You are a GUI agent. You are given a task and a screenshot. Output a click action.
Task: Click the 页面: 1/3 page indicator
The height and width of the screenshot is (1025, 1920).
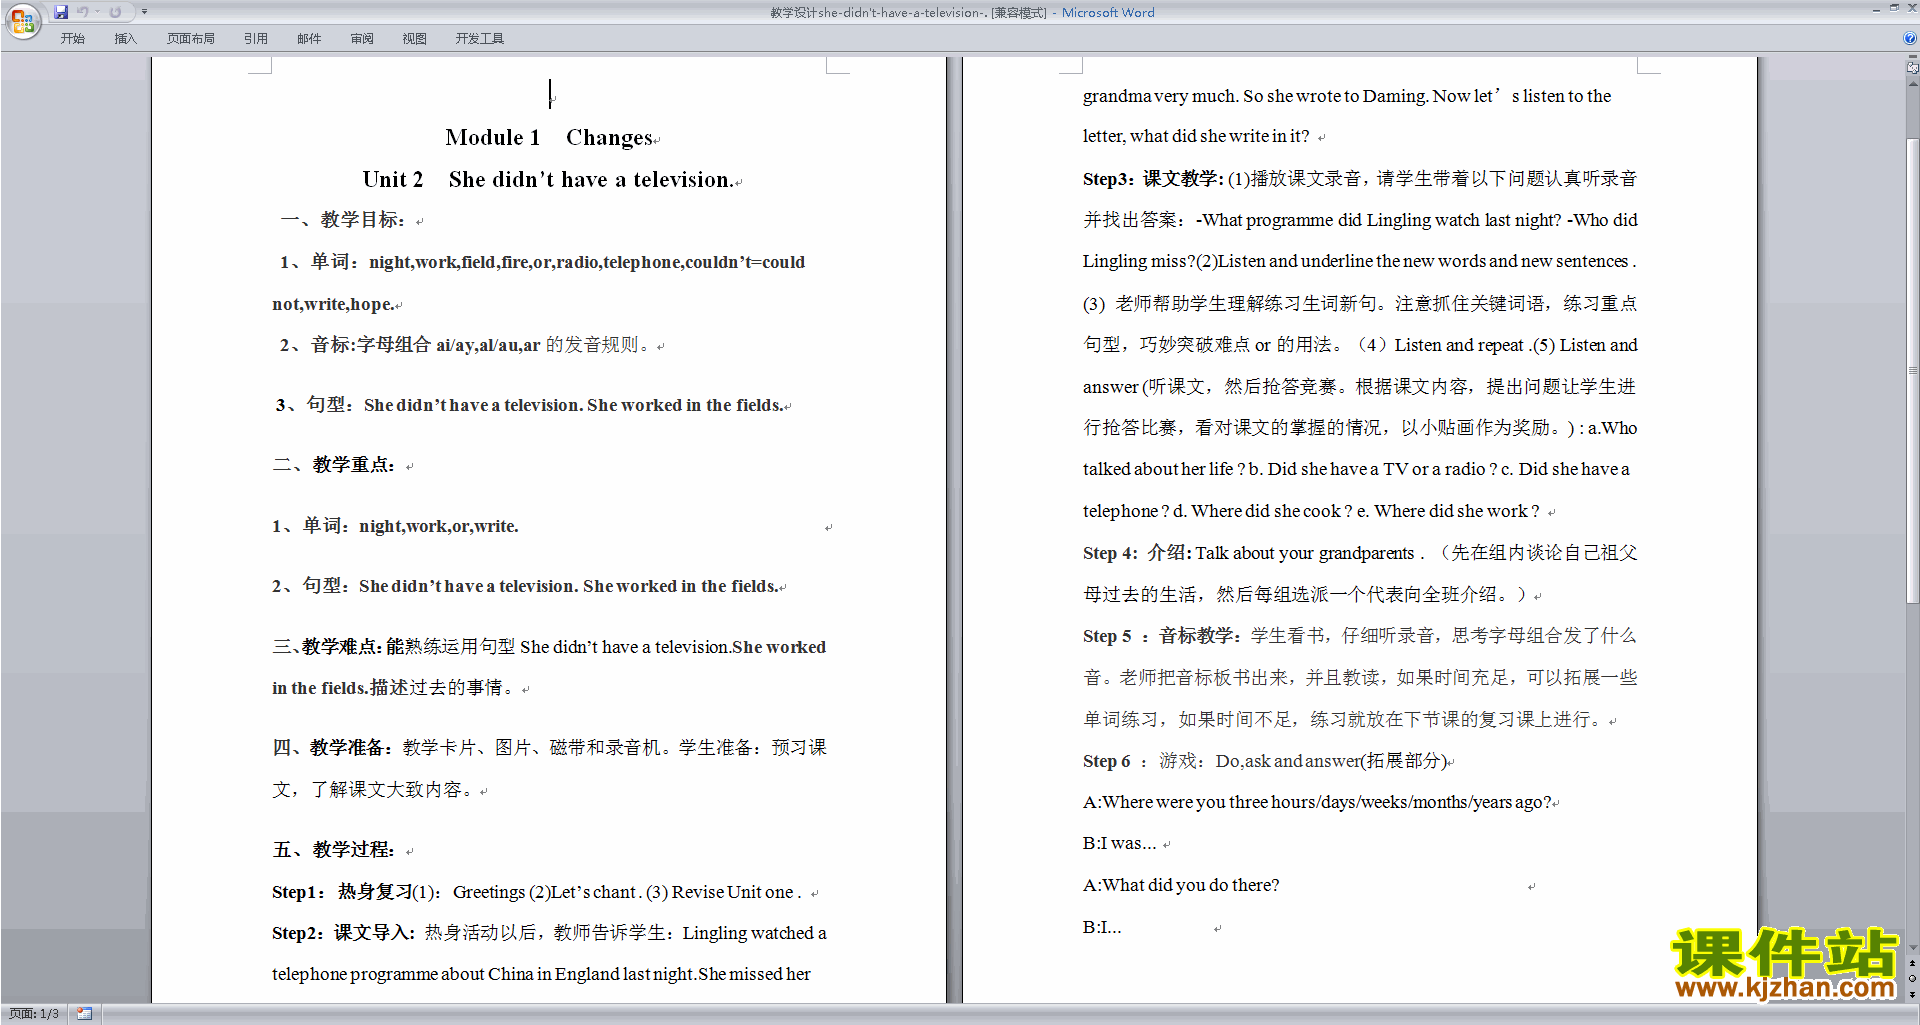pyautogui.click(x=34, y=1014)
